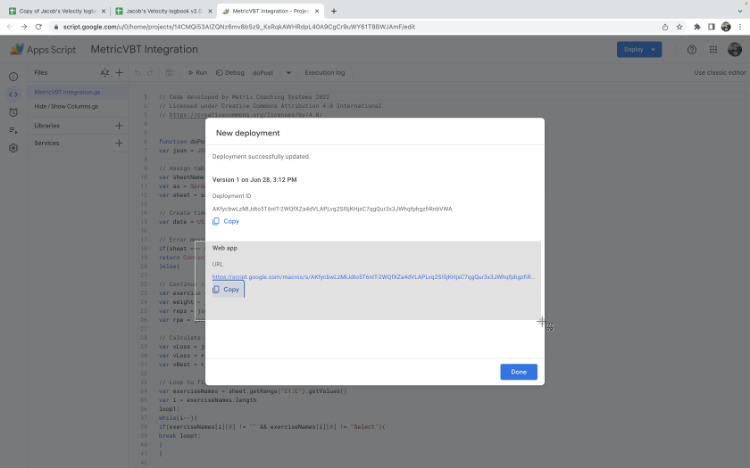Click the Services section label

click(47, 143)
